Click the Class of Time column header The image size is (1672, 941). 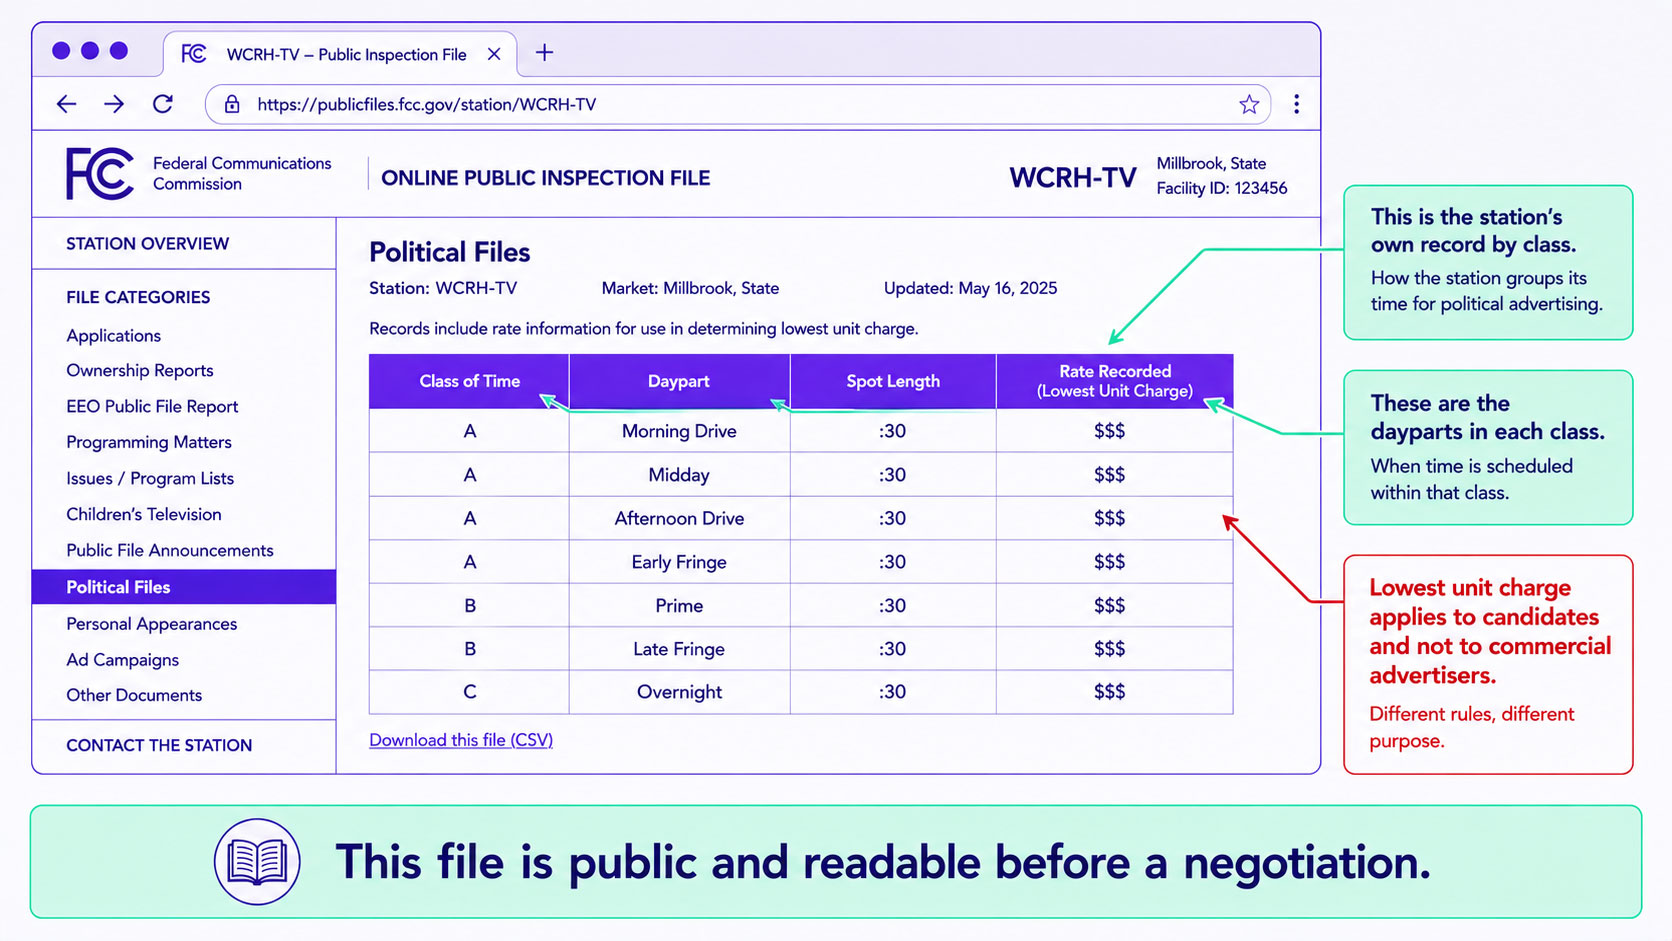[x=469, y=381]
